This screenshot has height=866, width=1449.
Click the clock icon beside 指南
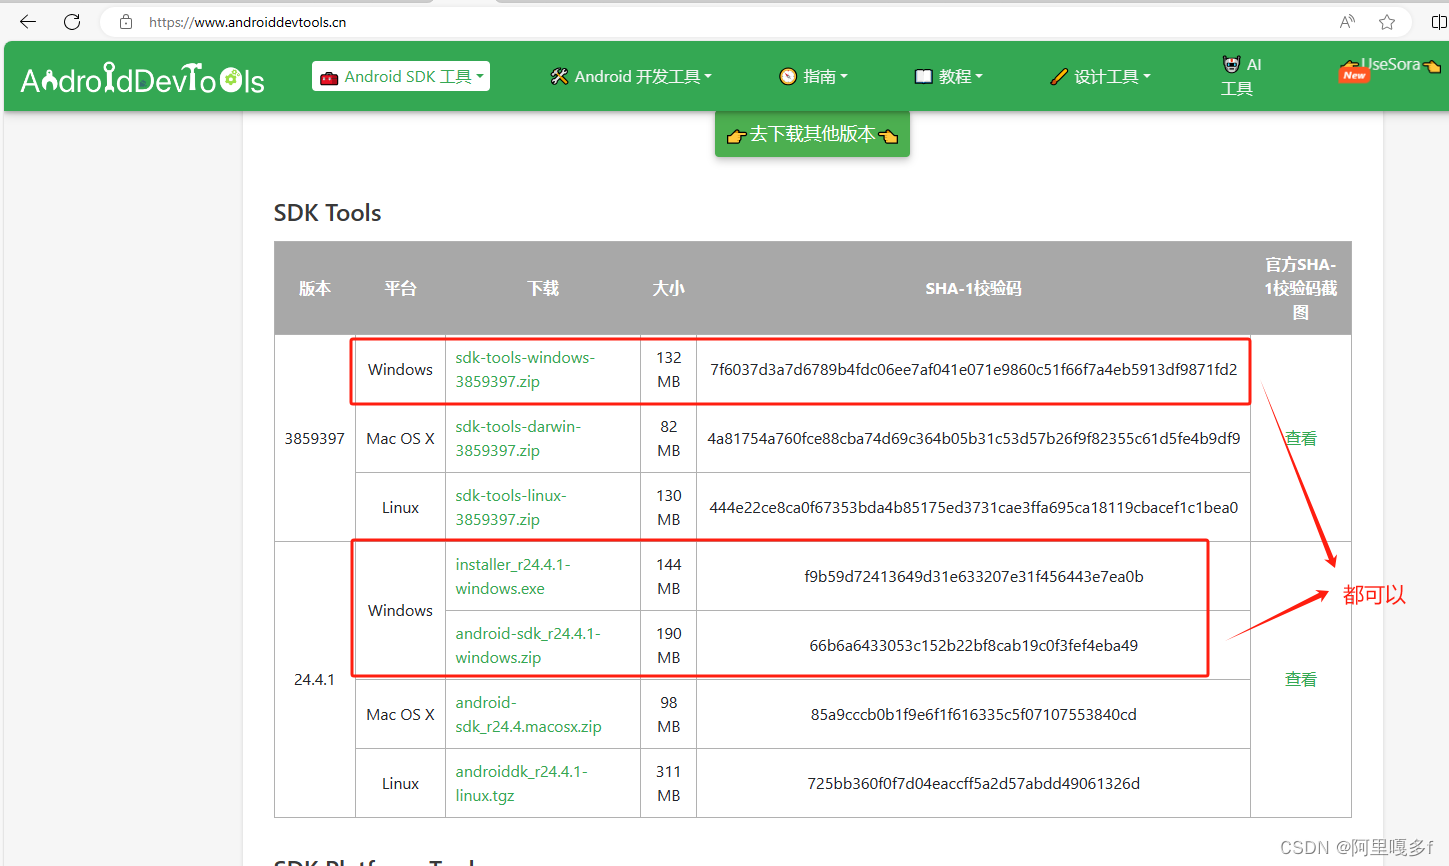pos(788,76)
